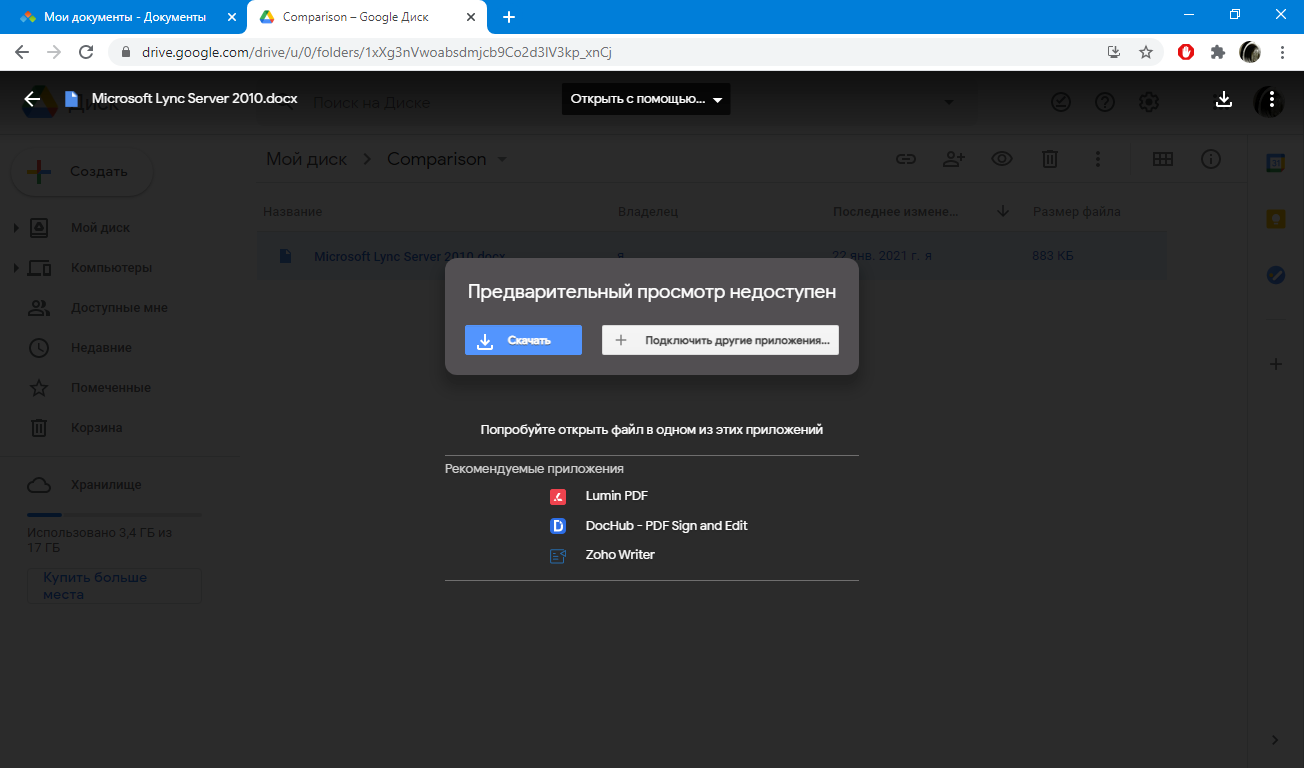Click the blue 'Скачать' button
The height and width of the screenshot is (768, 1304).
click(x=523, y=340)
